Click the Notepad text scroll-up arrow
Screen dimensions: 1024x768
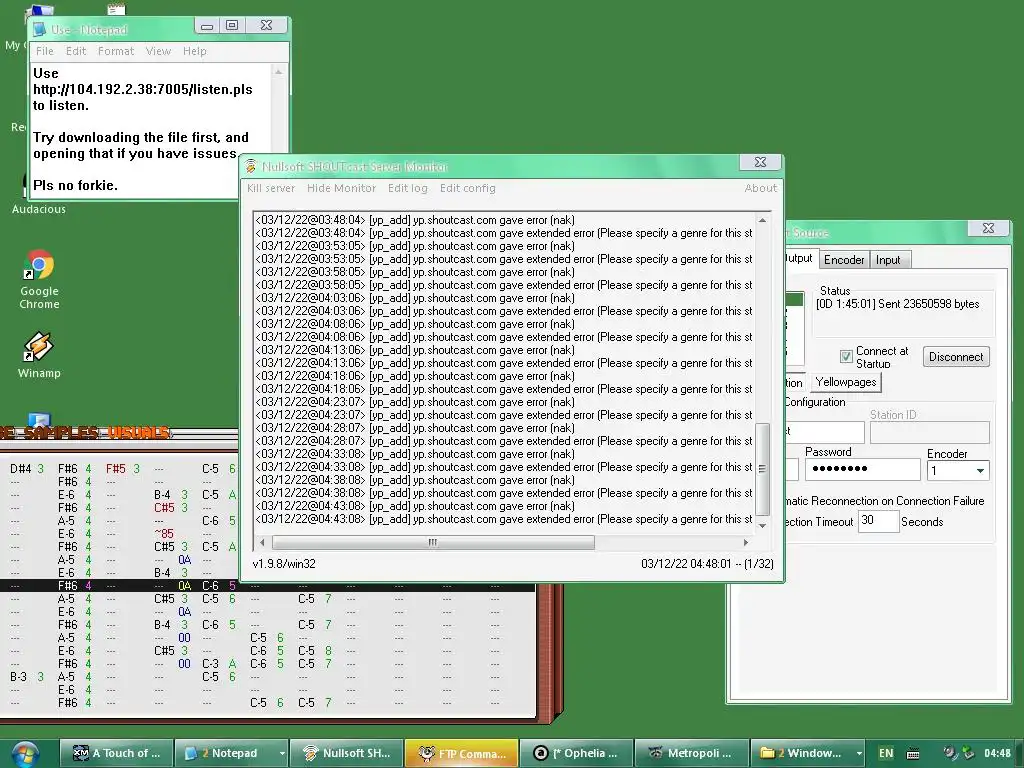(279, 71)
